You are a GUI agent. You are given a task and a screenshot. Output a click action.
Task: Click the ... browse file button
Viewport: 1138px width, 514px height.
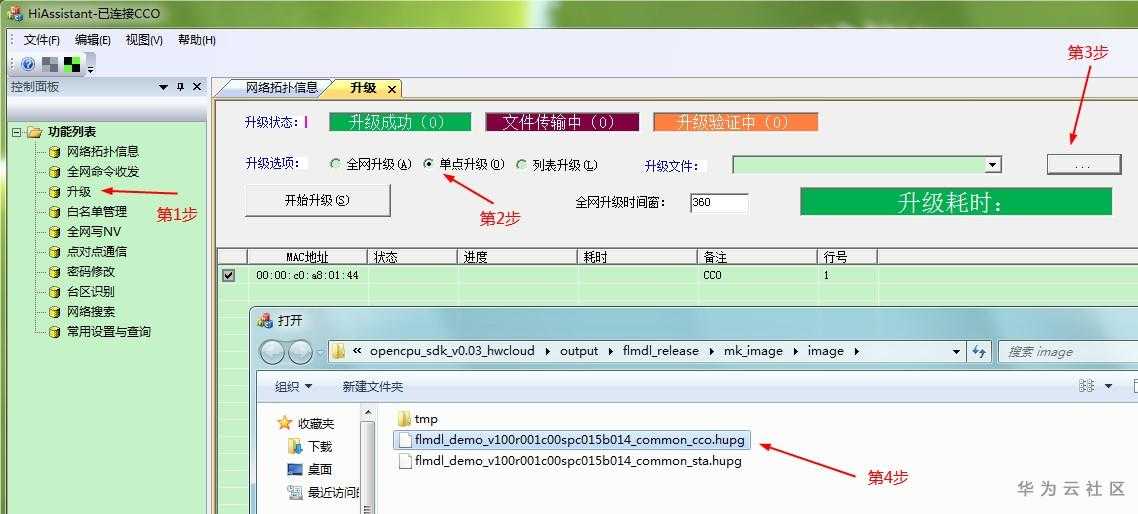click(1084, 165)
